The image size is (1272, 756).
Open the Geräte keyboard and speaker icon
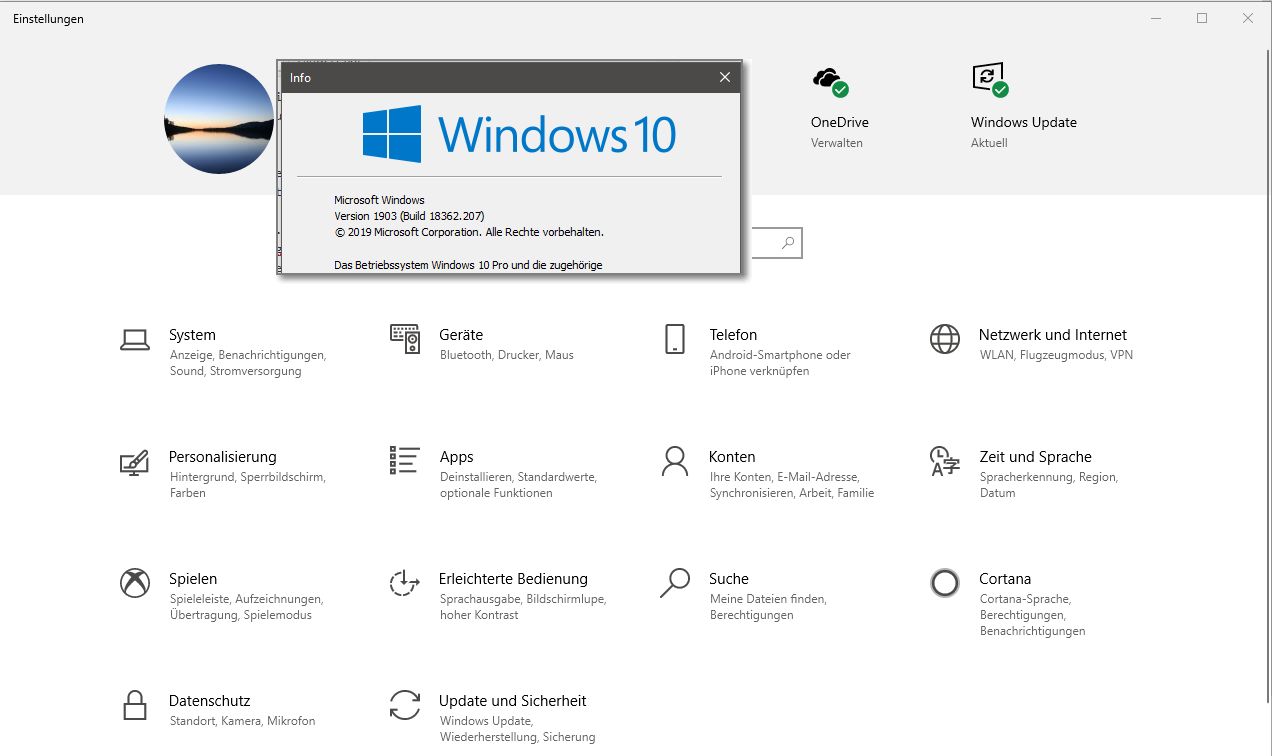(405, 340)
